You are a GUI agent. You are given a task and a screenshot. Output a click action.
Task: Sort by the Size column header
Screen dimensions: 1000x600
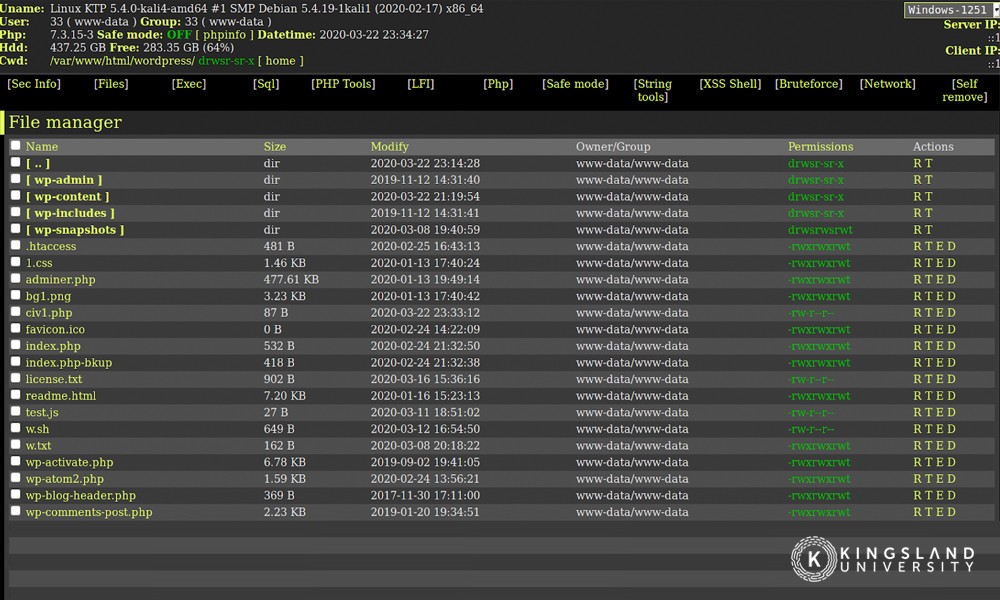click(x=275, y=147)
